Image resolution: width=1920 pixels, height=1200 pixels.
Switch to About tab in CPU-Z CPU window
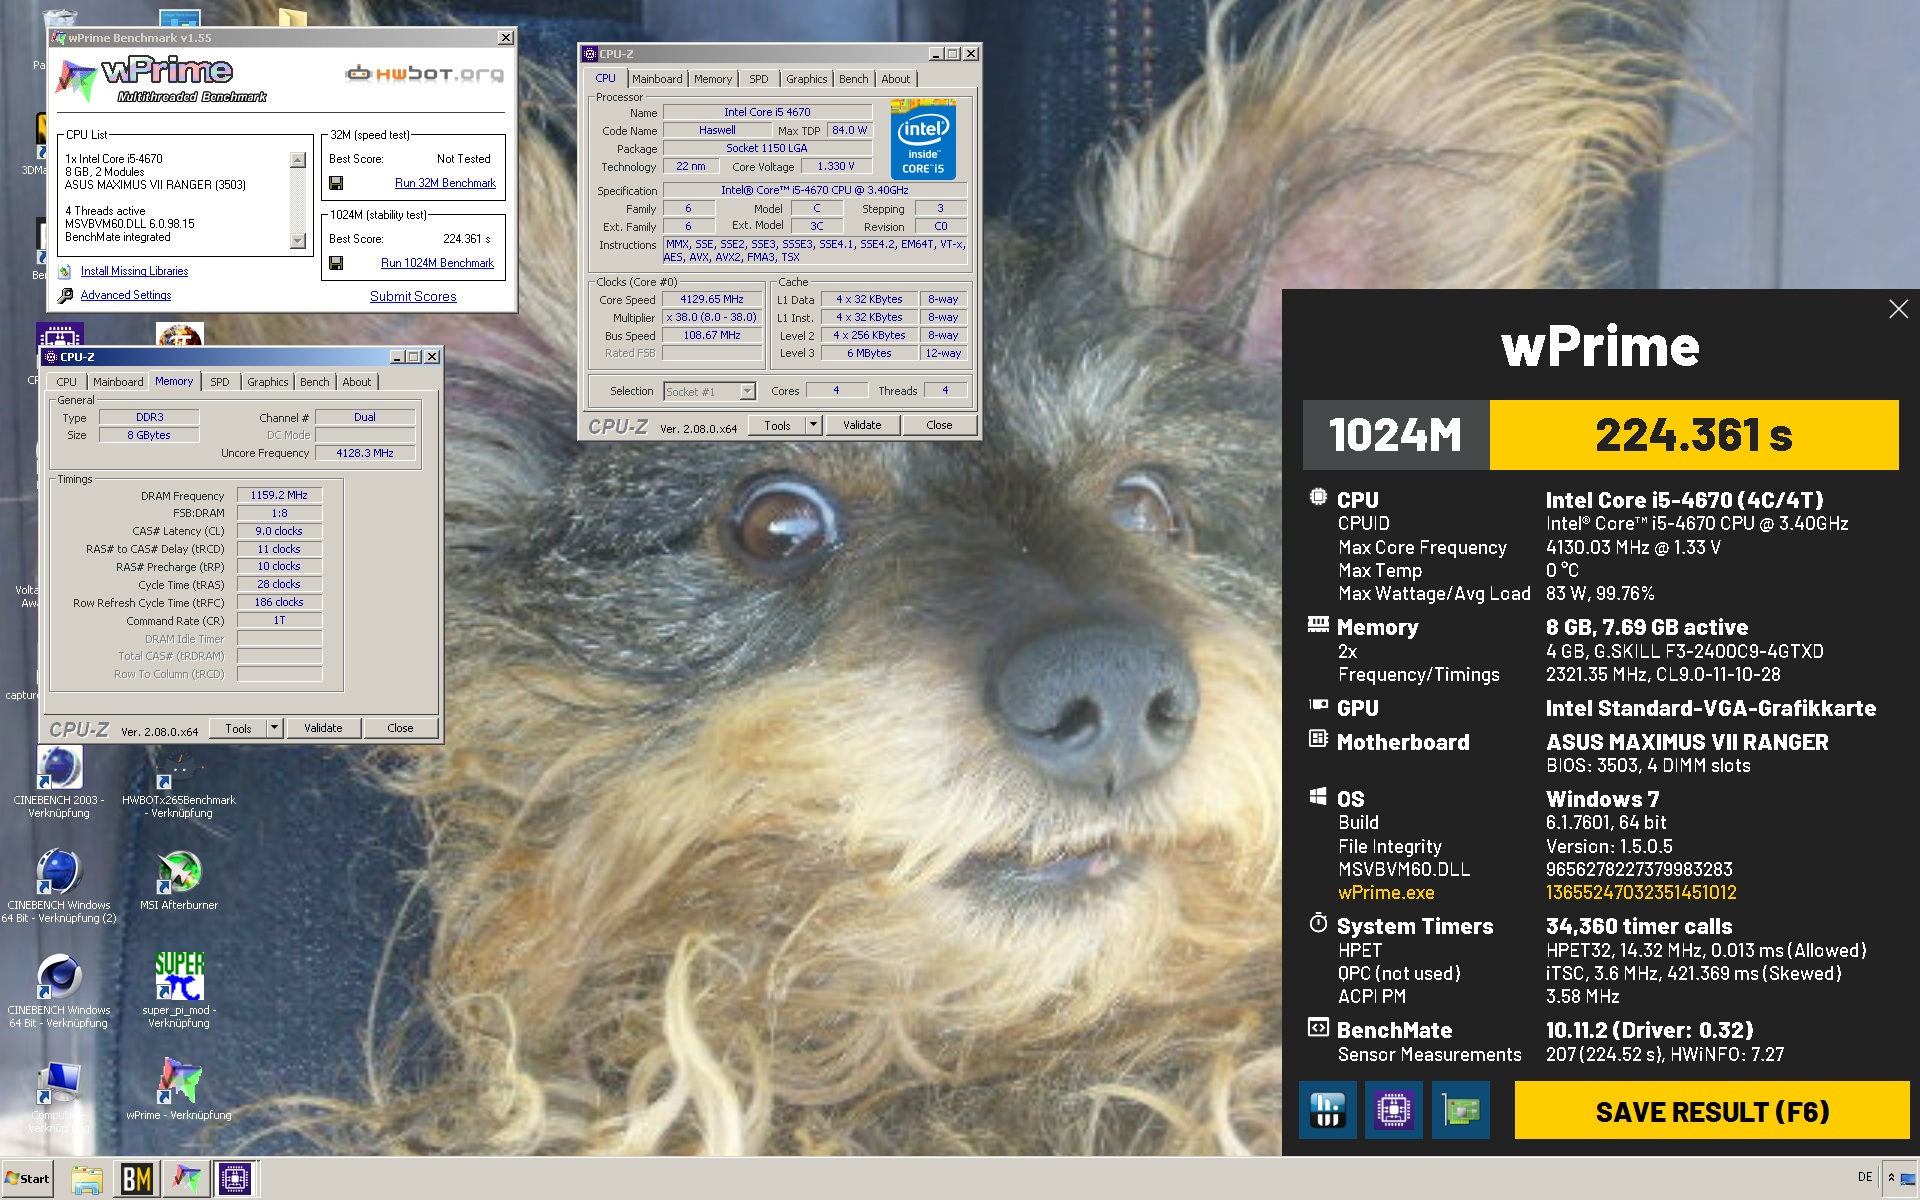tap(895, 79)
